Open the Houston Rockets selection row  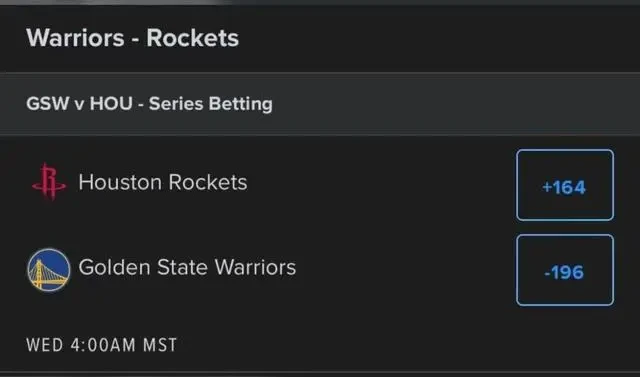pos(320,185)
